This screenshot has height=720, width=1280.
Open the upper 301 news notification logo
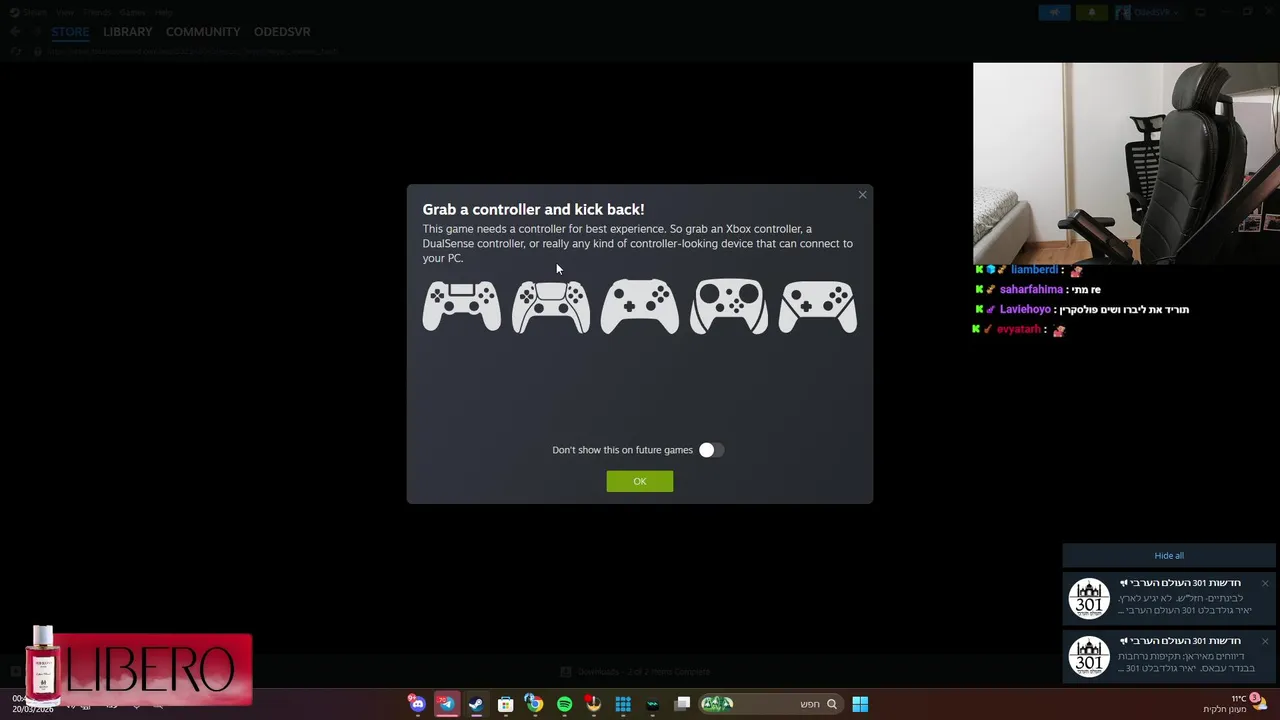pos(1089,598)
